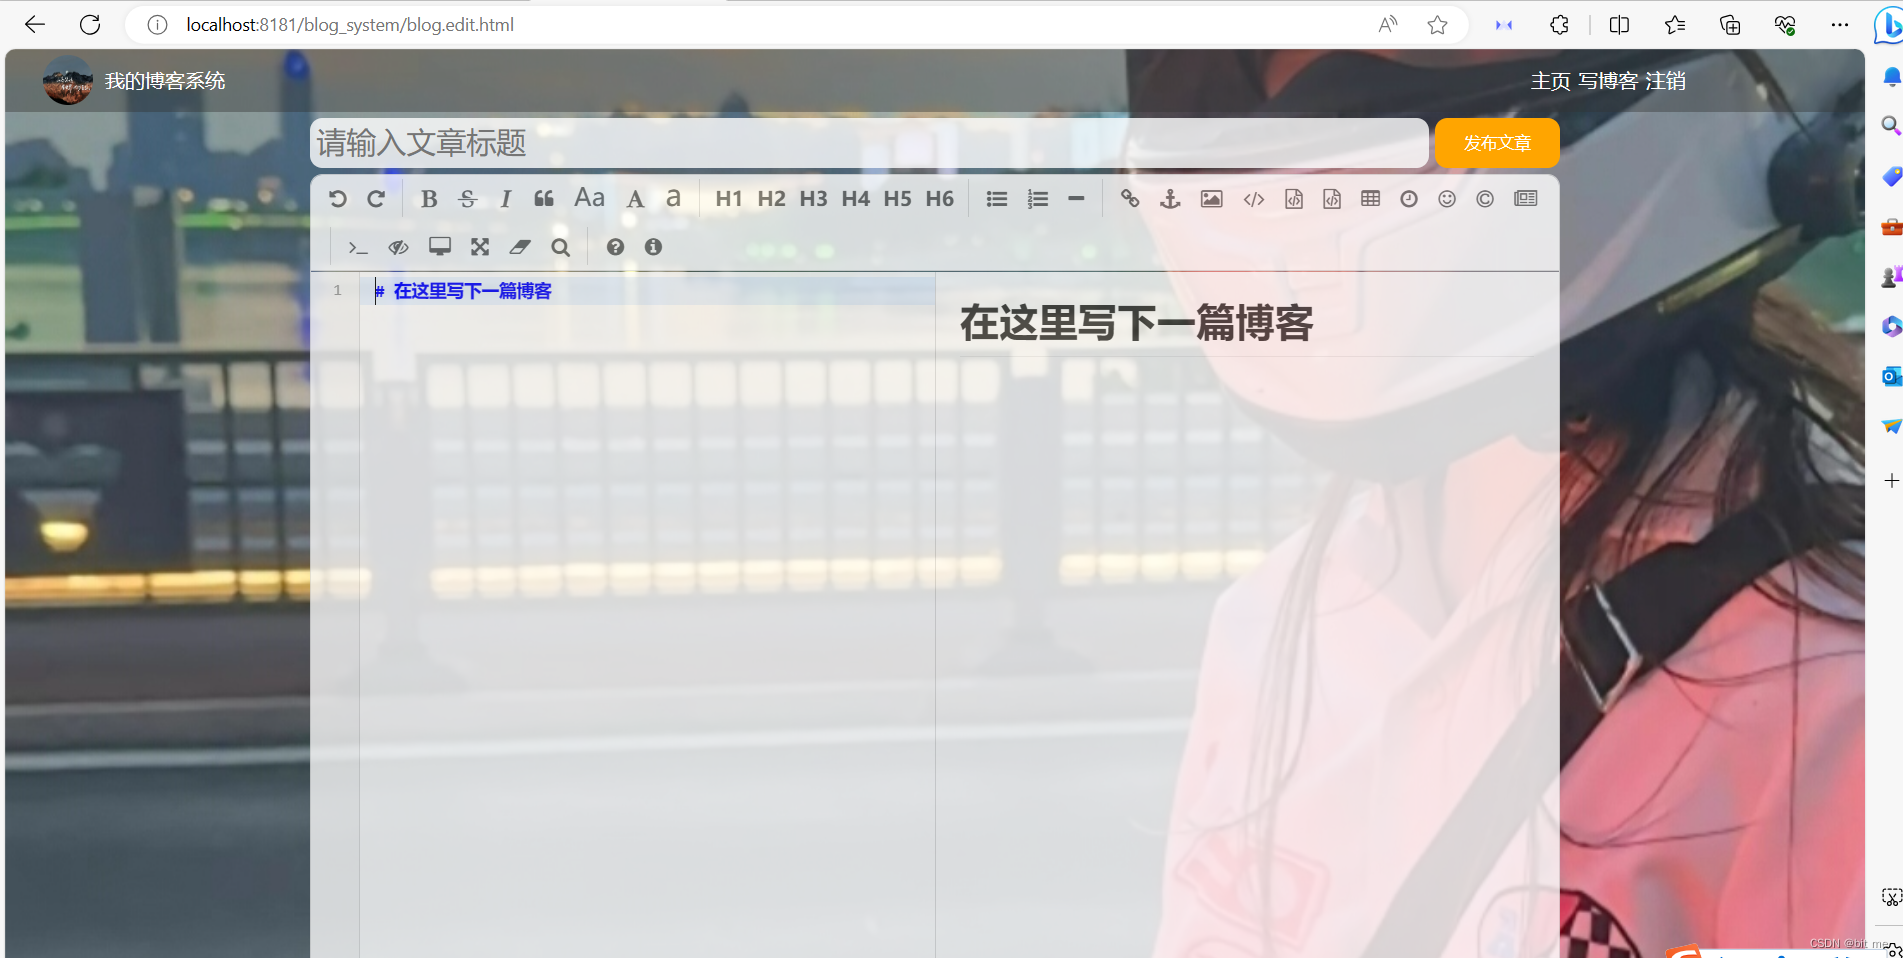Image resolution: width=1903 pixels, height=958 pixels.
Task: Apply italic formatting with I icon
Action: pos(506,199)
